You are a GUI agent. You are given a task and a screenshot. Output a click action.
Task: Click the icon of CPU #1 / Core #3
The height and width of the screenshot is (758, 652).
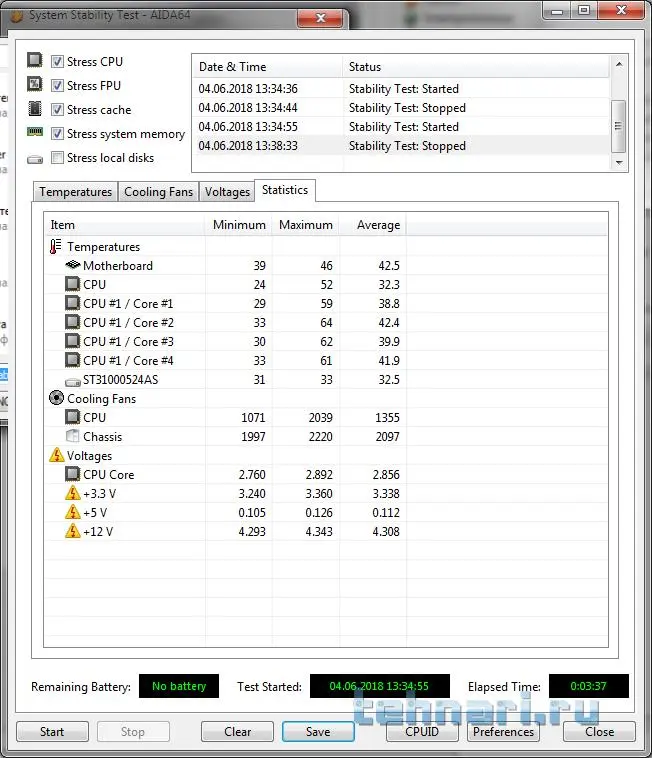[x=72, y=341]
